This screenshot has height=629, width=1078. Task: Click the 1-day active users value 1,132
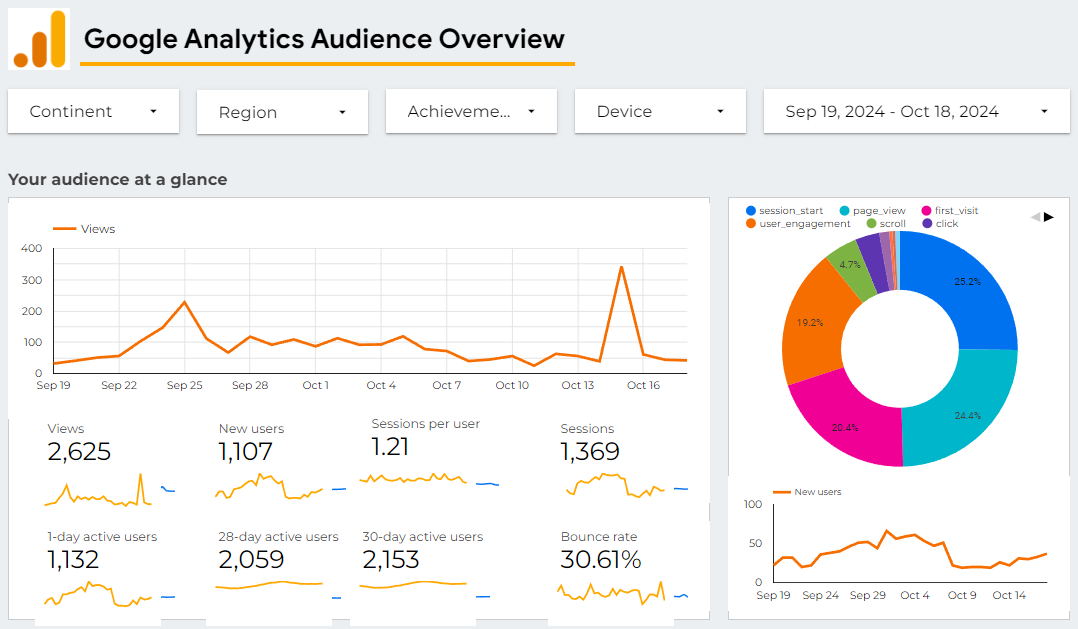(x=73, y=560)
